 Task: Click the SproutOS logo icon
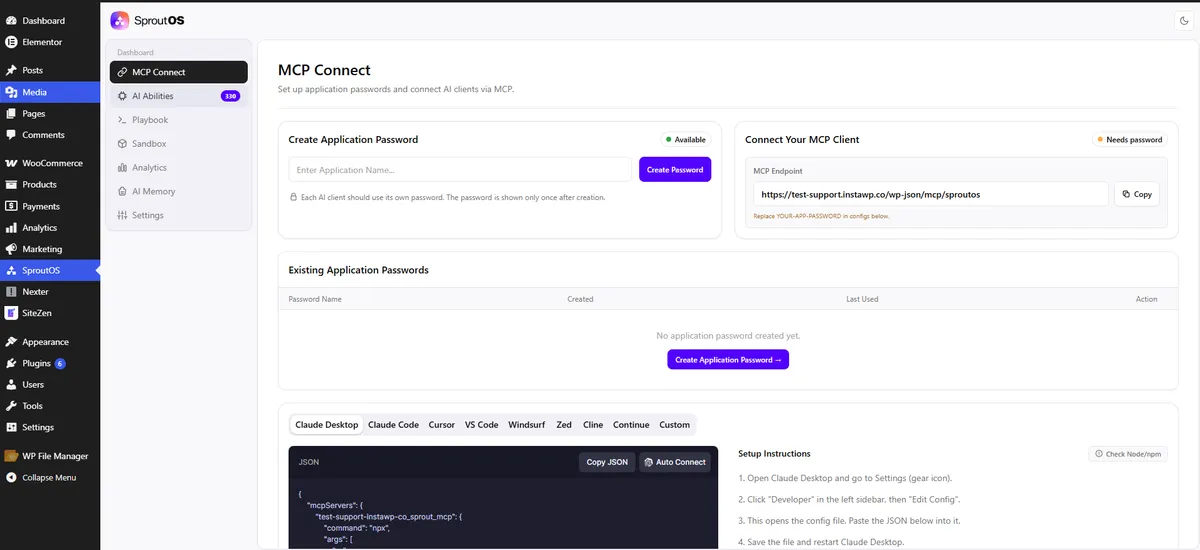click(119, 20)
